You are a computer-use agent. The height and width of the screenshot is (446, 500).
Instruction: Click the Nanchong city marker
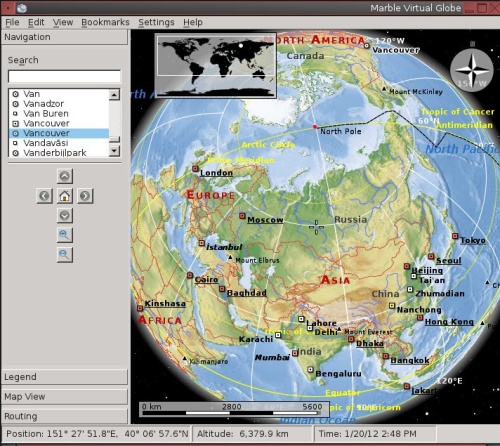(x=392, y=305)
